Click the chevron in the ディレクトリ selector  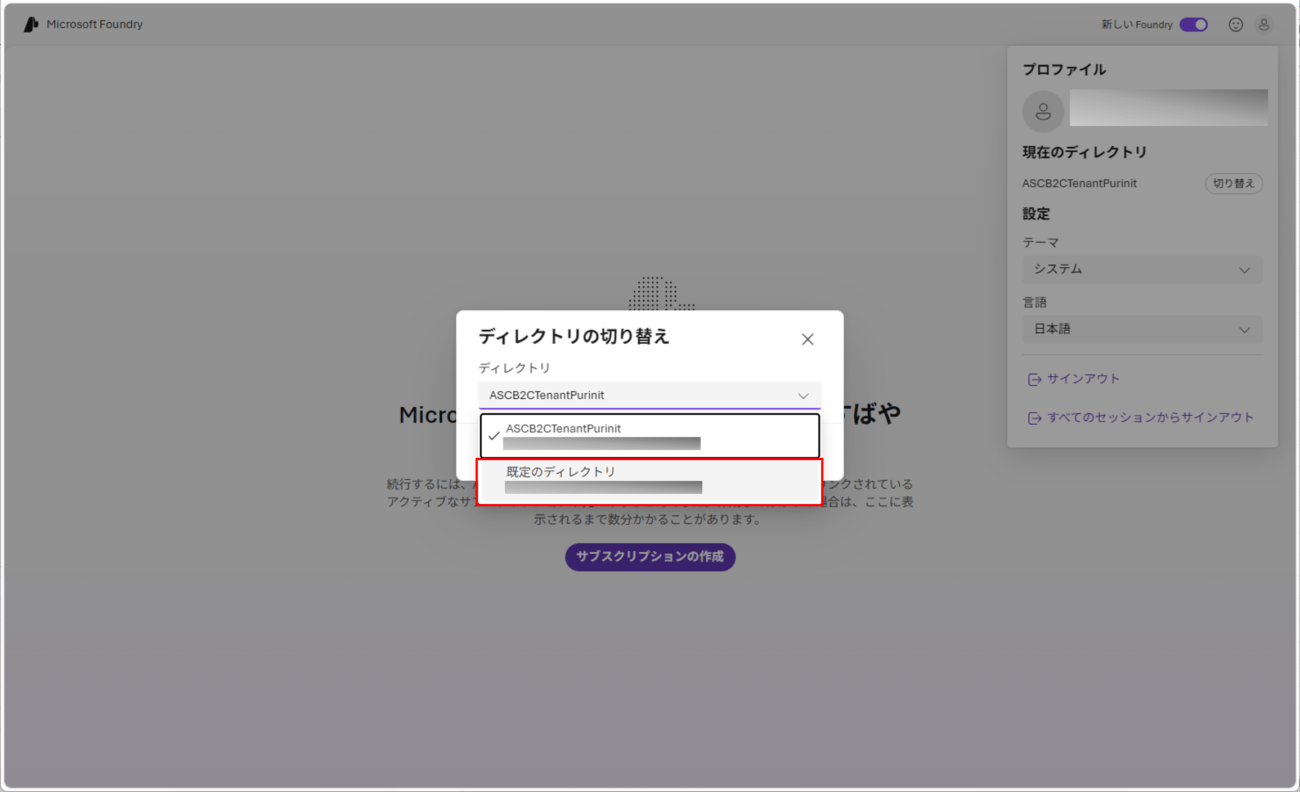pos(803,396)
